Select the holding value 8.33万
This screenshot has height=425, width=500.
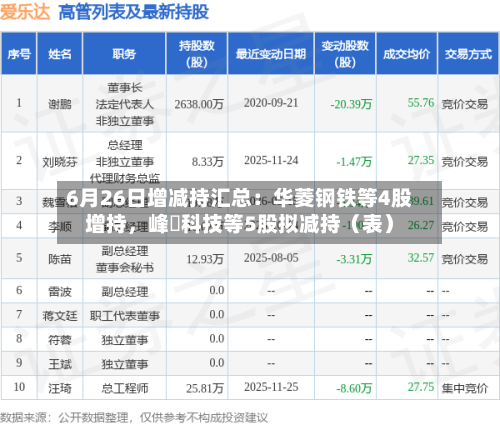[208, 162]
